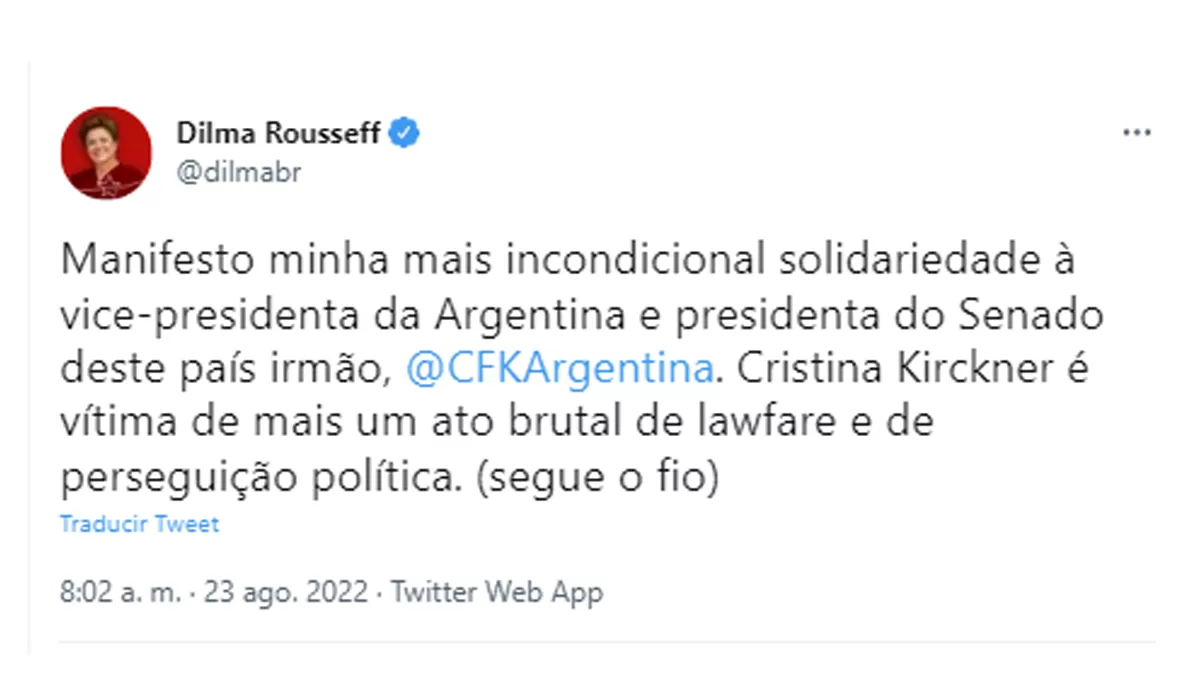This screenshot has width=1200, height=675.
Task: Click the phrase segue o fio
Action: coord(596,476)
